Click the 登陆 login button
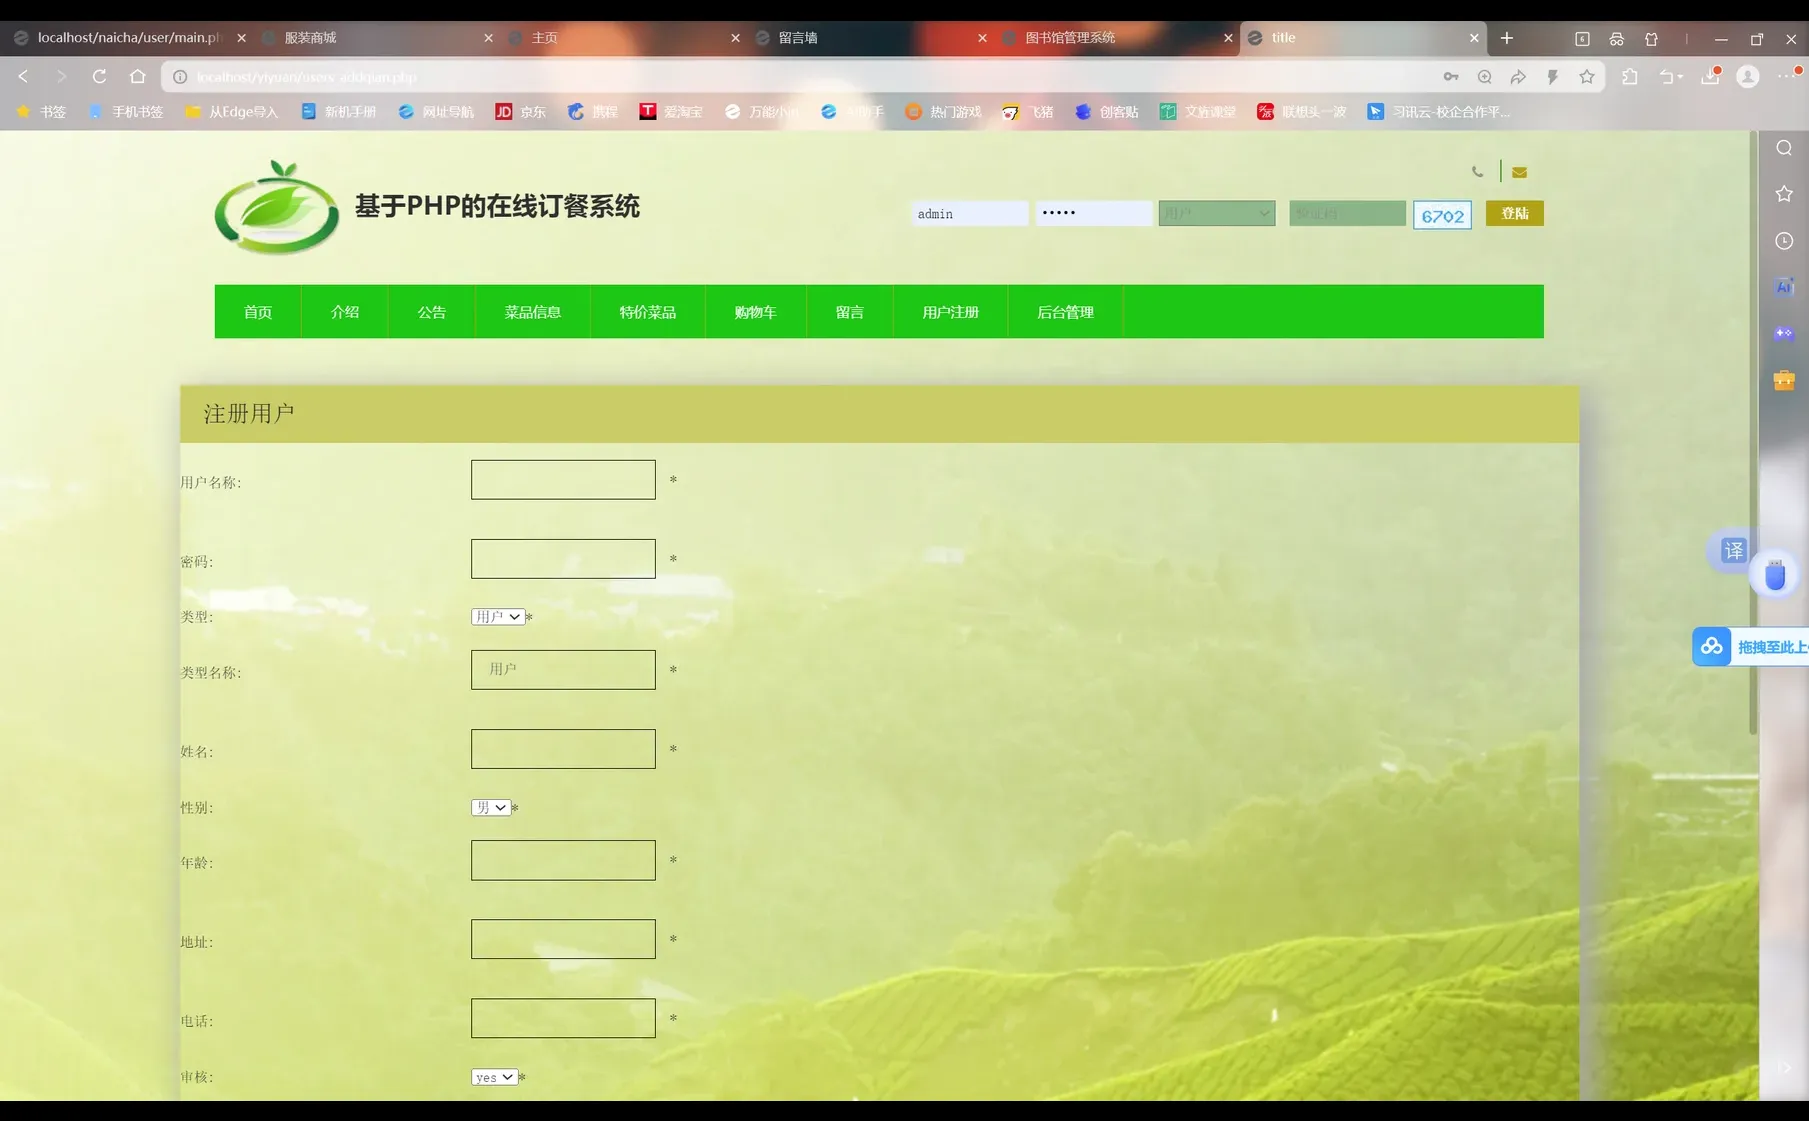The image size is (1809, 1121). (x=1514, y=213)
